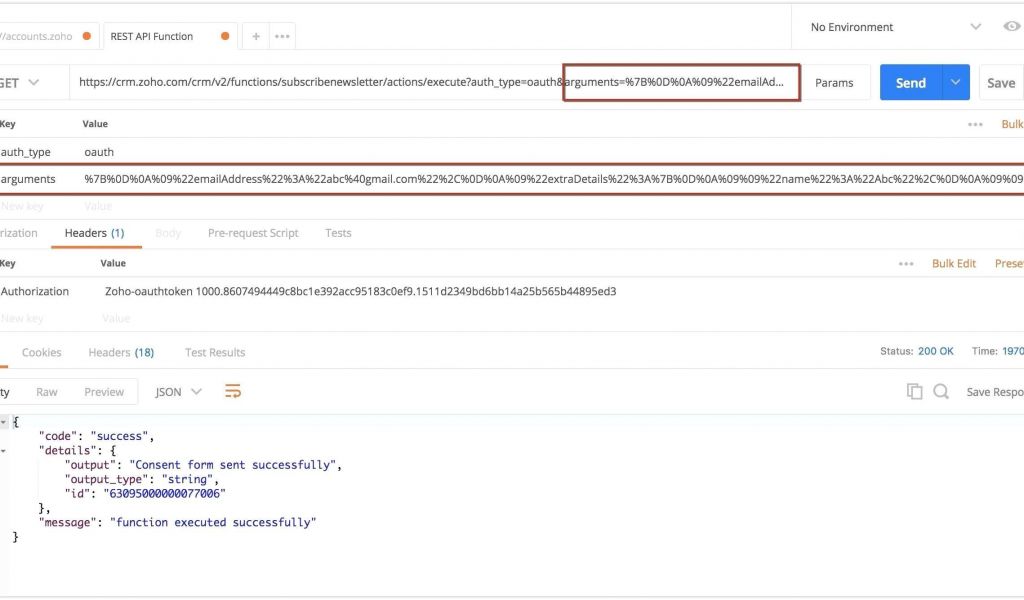Open the Tests tab
The height and width of the screenshot is (600, 1024).
click(338, 233)
